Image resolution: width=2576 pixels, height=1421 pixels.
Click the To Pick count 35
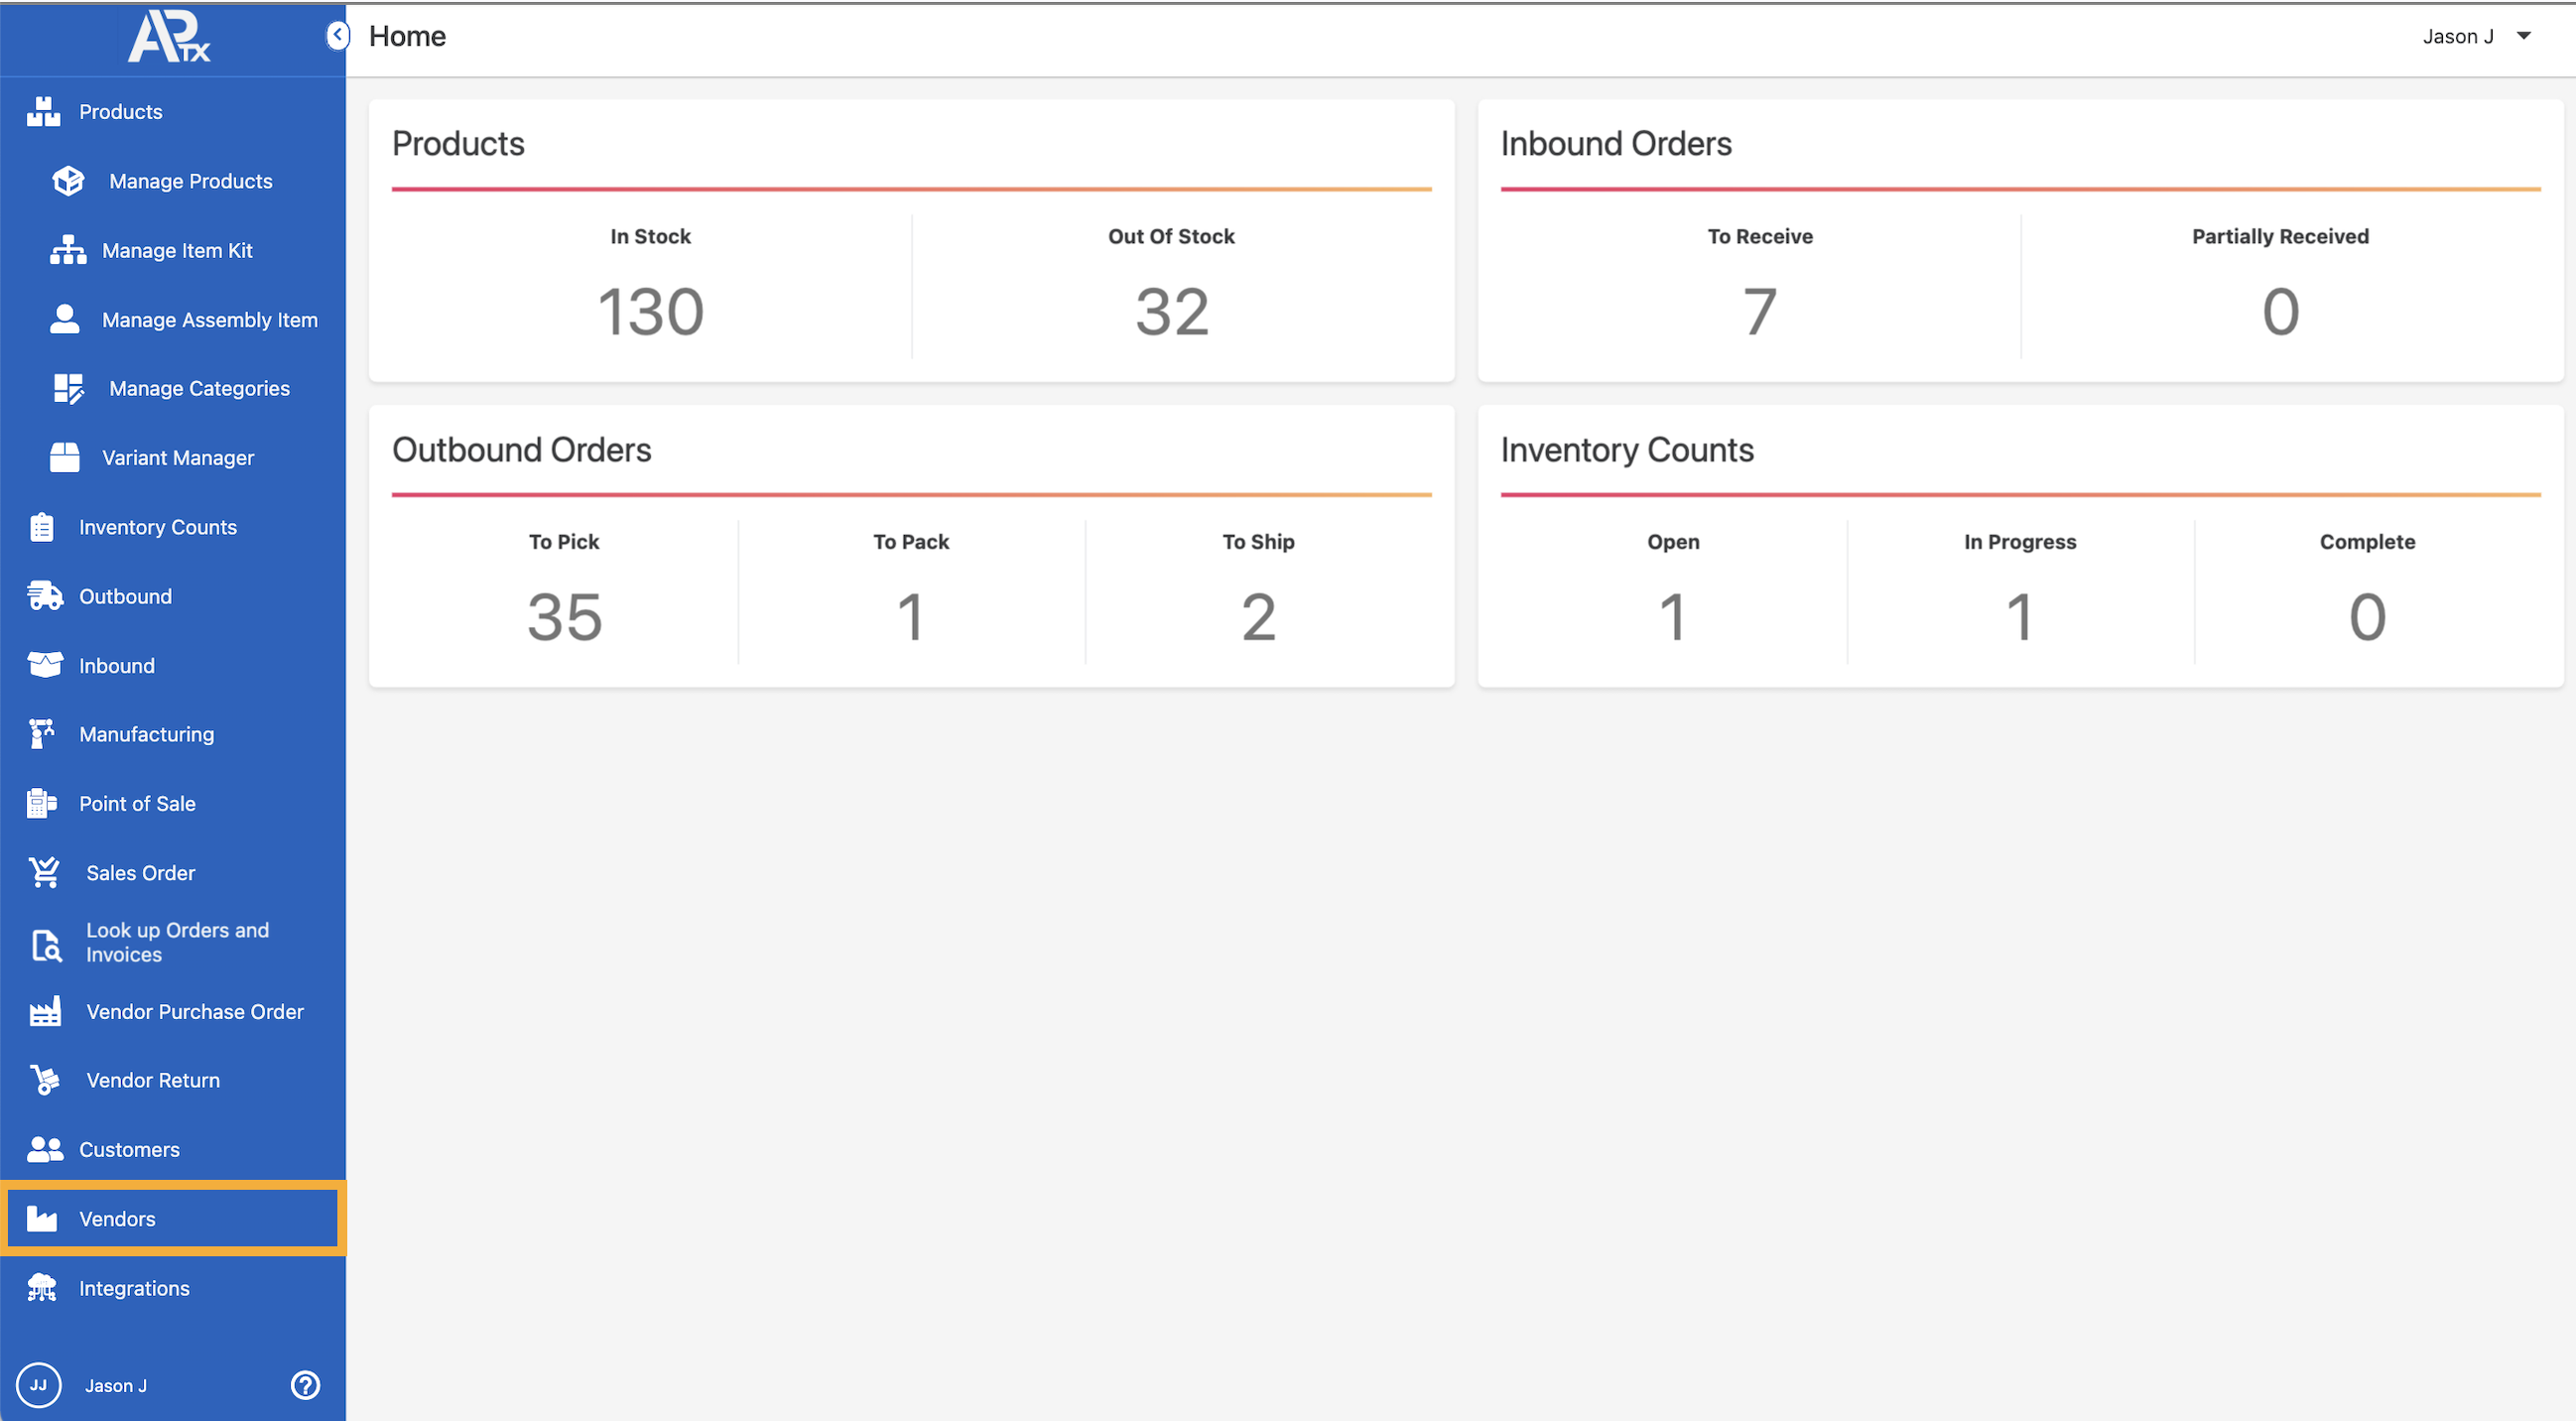(564, 617)
